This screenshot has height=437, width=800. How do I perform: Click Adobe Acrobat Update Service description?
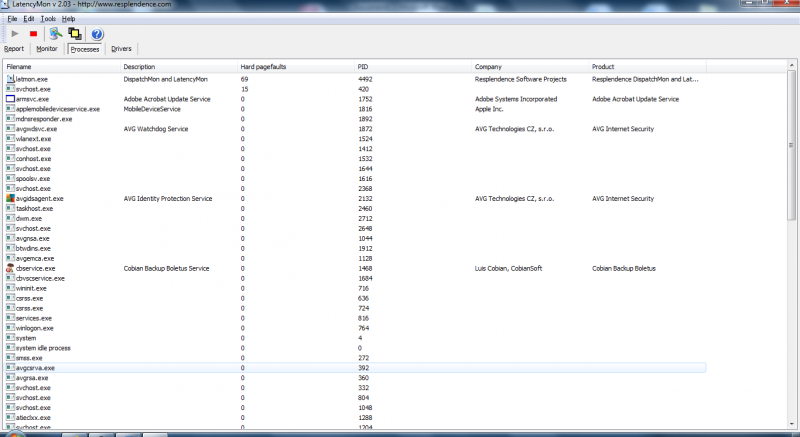(x=167, y=99)
